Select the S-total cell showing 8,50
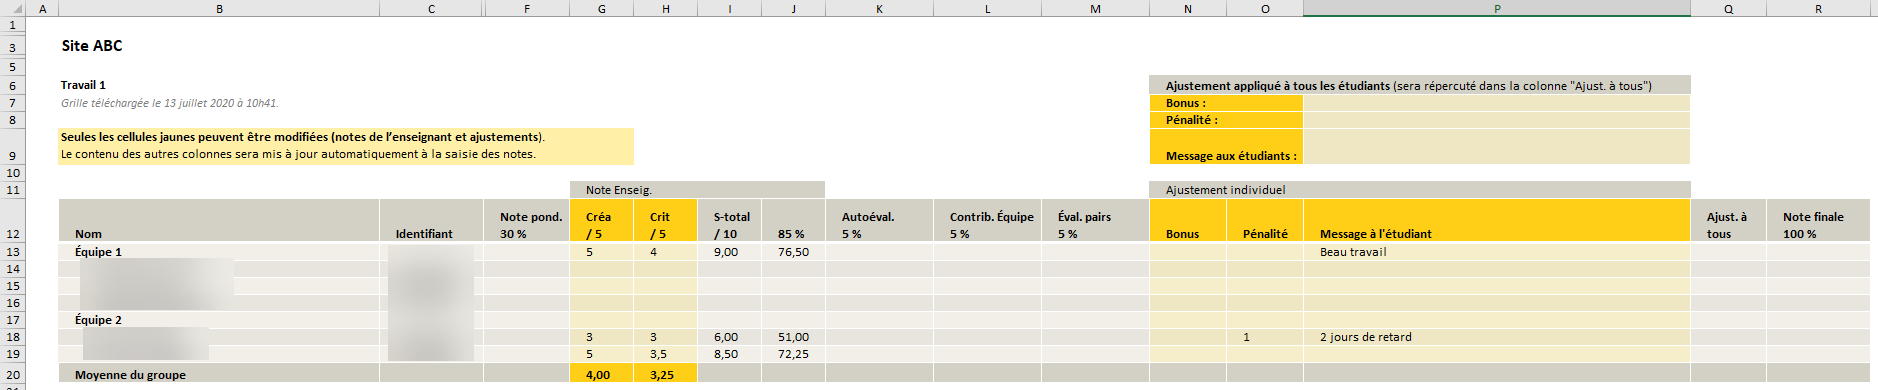Screen dimensions: 1878x390 click(x=729, y=354)
